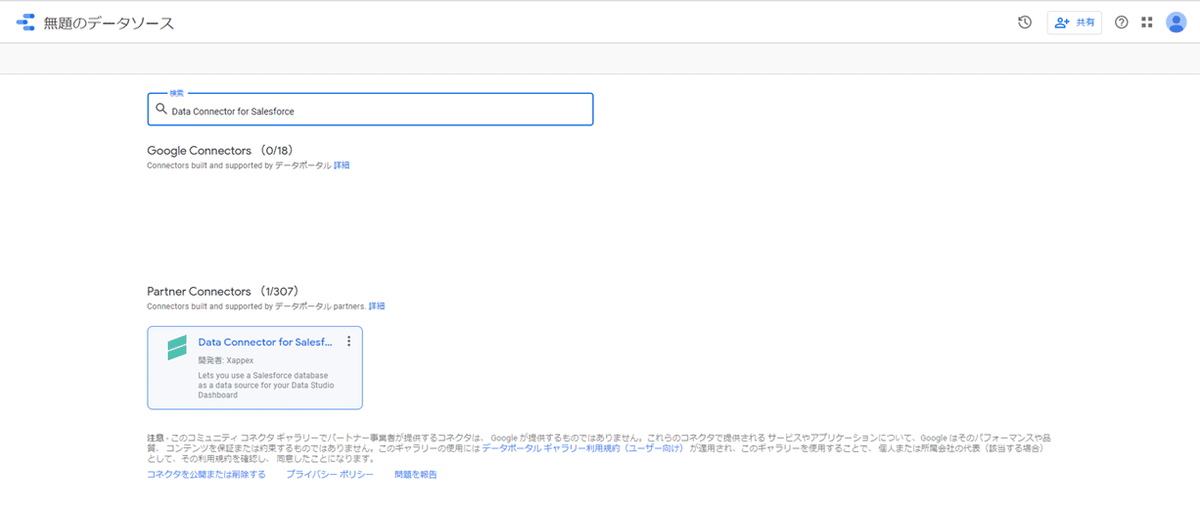Open 詳細 link under Google Connectors
Image resolution: width=1200 pixels, height=511 pixels.
[341, 165]
